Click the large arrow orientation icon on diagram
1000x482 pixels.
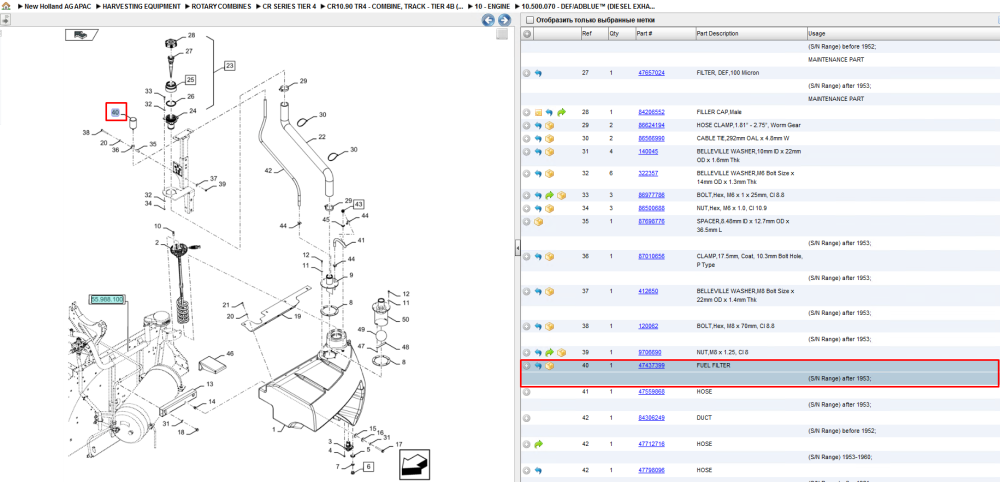coord(415,464)
